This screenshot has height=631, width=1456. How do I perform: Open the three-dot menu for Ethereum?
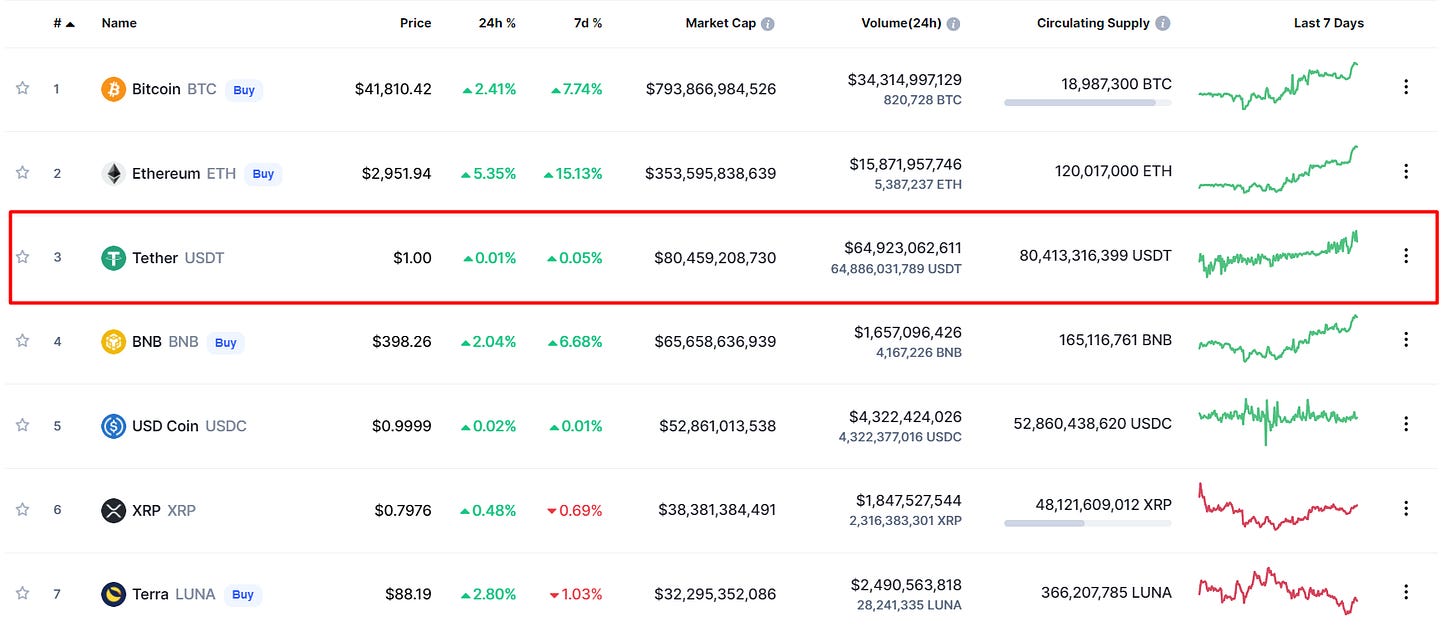1406,171
